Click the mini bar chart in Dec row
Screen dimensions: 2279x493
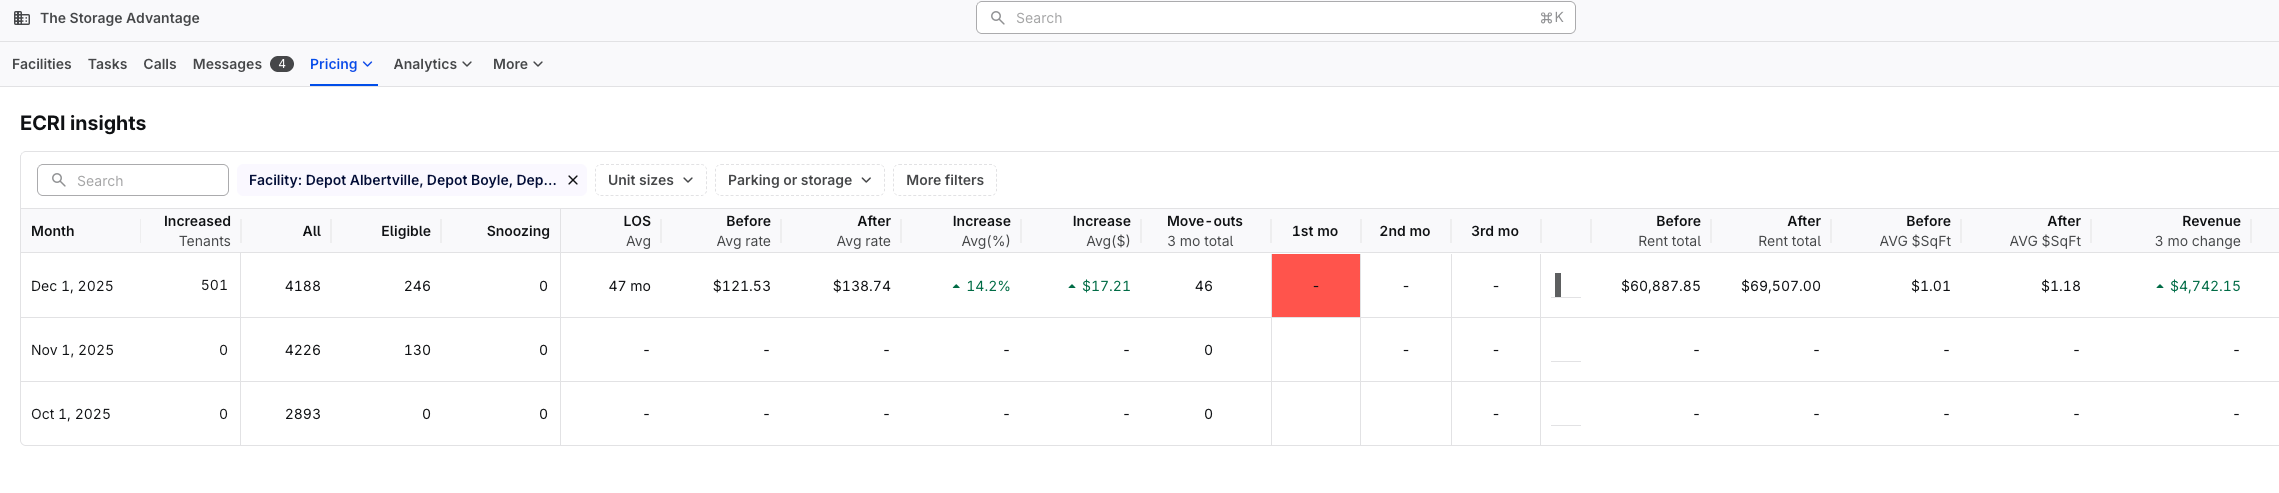(x=1558, y=286)
